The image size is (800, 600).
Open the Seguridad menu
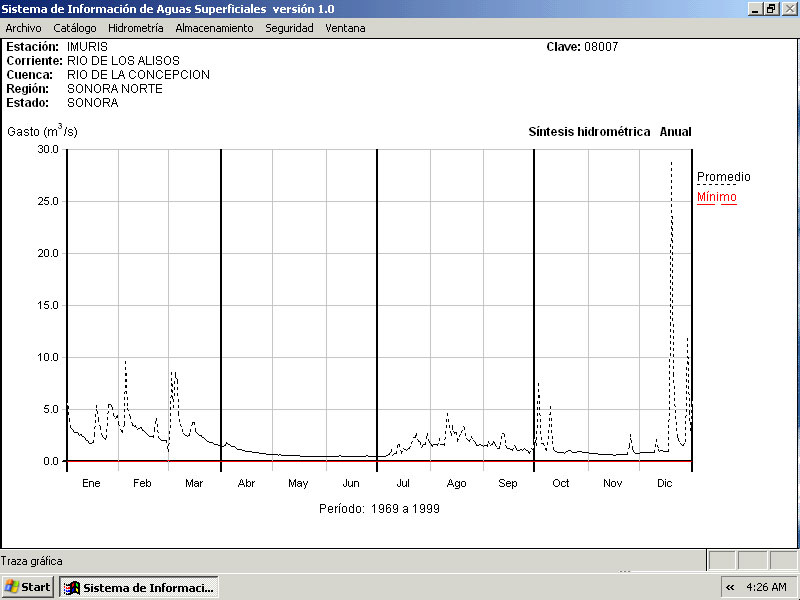289,28
